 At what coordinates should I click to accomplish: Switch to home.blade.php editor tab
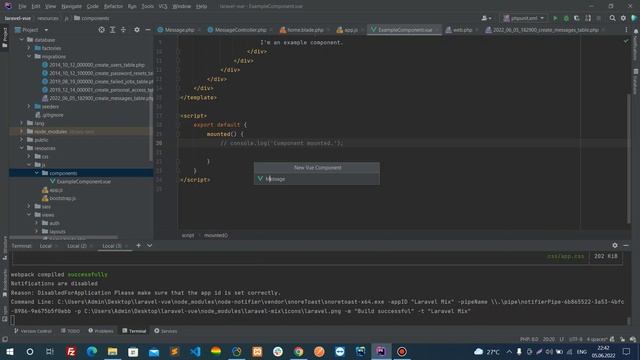[305, 30]
